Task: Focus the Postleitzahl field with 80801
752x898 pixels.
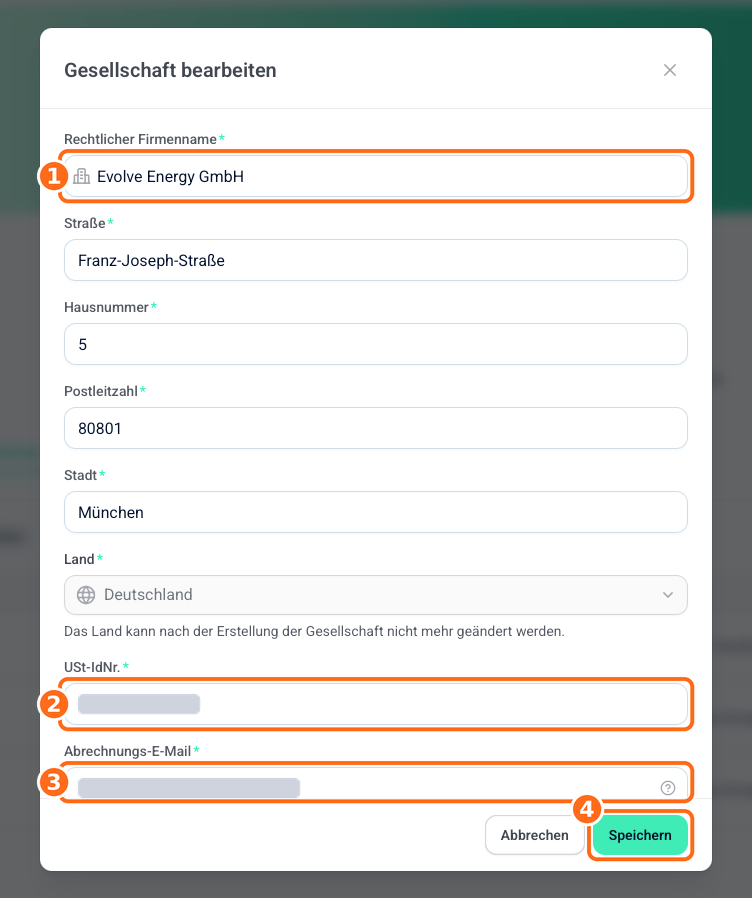Action: click(x=376, y=428)
